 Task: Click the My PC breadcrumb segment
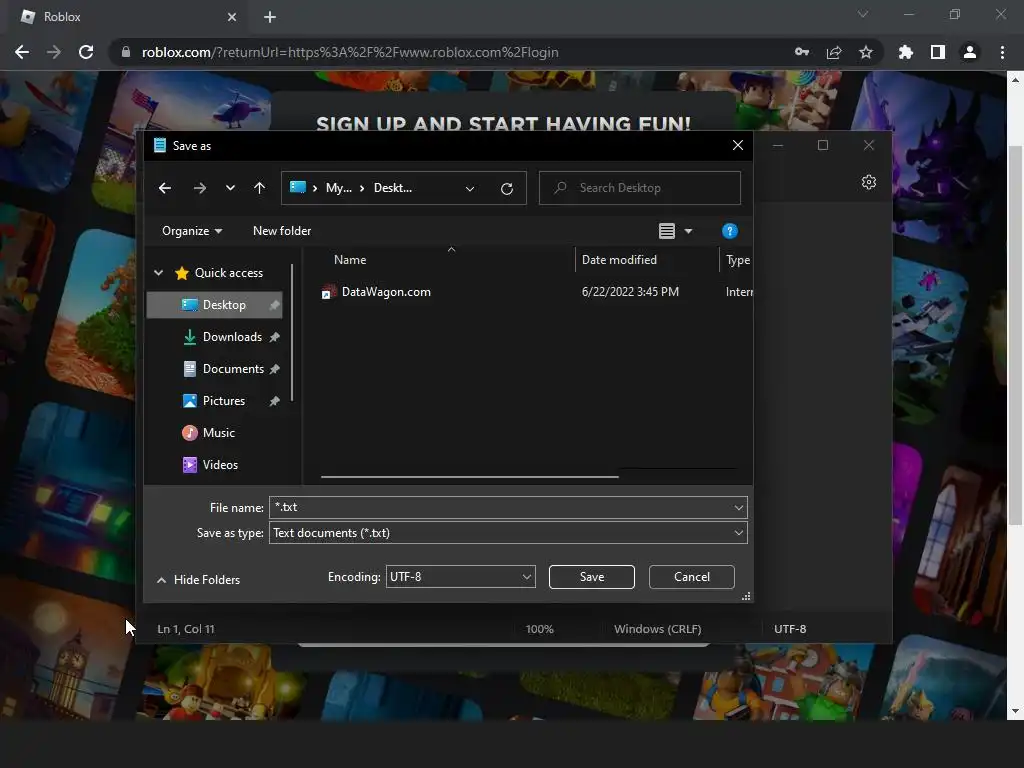pyautogui.click(x=338, y=188)
